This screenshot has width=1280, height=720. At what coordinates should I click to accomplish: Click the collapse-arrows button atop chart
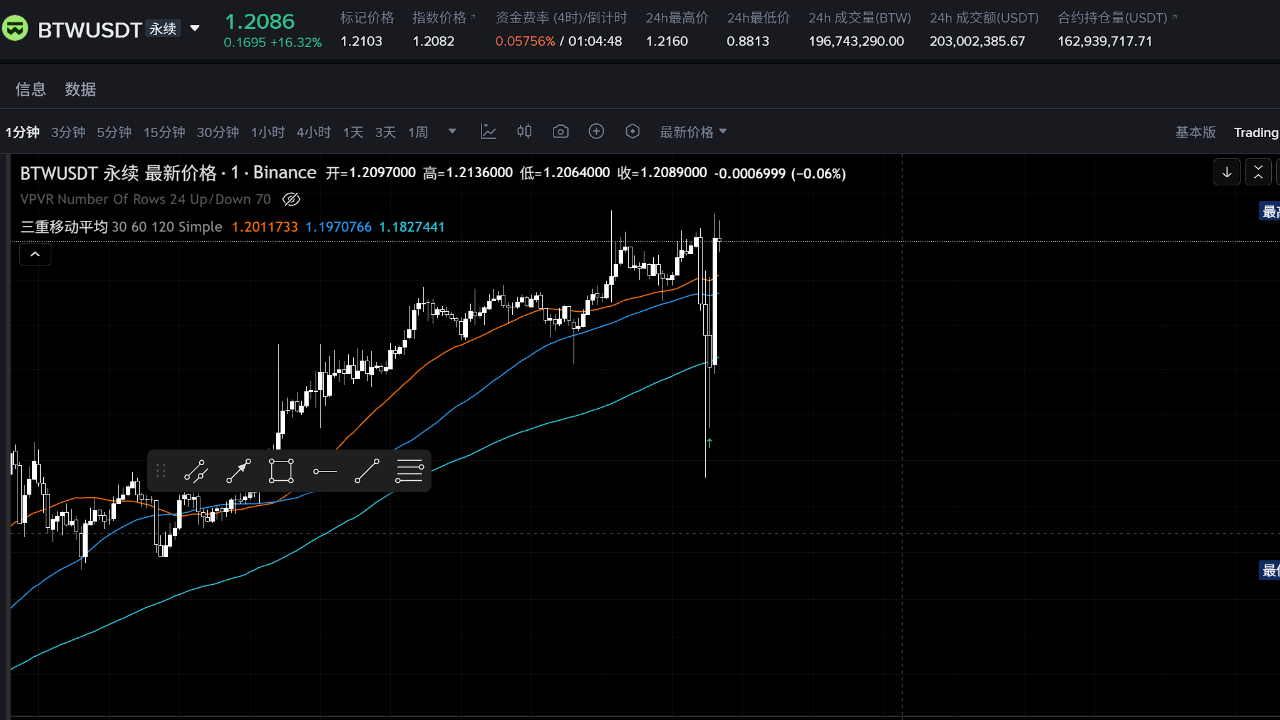pyautogui.click(x=1259, y=172)
